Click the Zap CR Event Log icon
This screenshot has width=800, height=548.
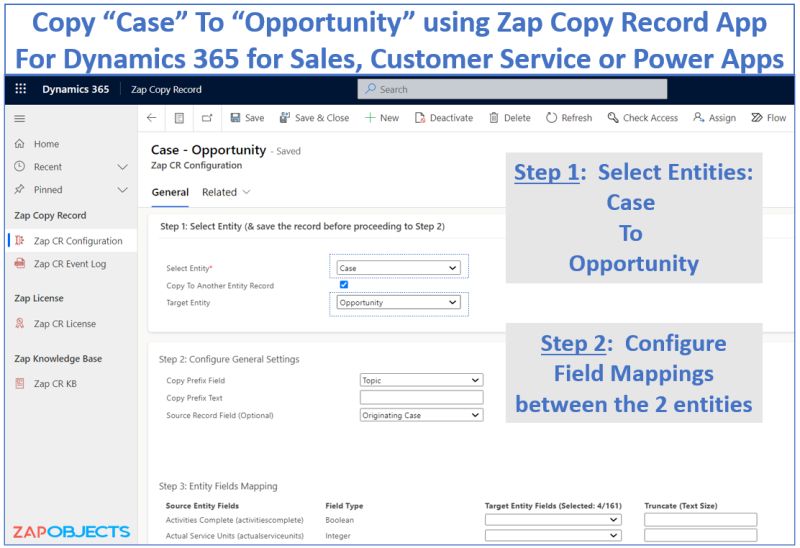pyautogui.click(x=20, y=263)
